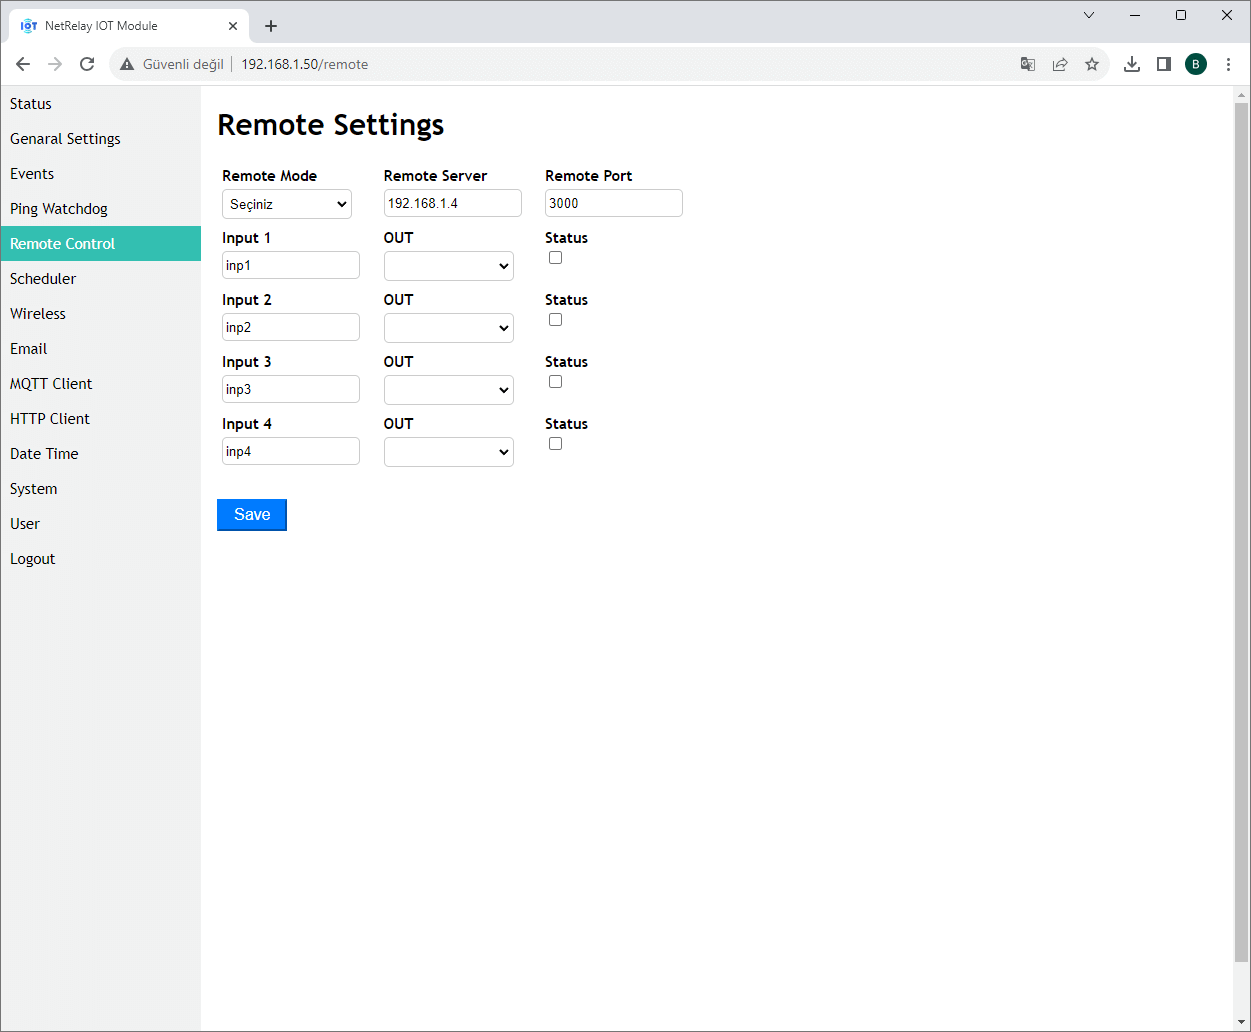Open the Remote Mode Seçiniz dropdown
Image resolution: width=1251 pixels, height=1032 pixels.
(286, 203)
